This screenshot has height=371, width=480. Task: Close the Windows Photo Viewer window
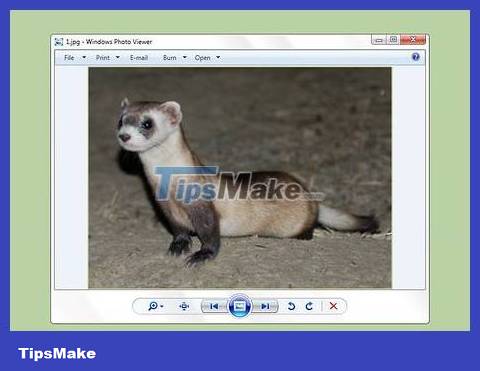[413, 40]
